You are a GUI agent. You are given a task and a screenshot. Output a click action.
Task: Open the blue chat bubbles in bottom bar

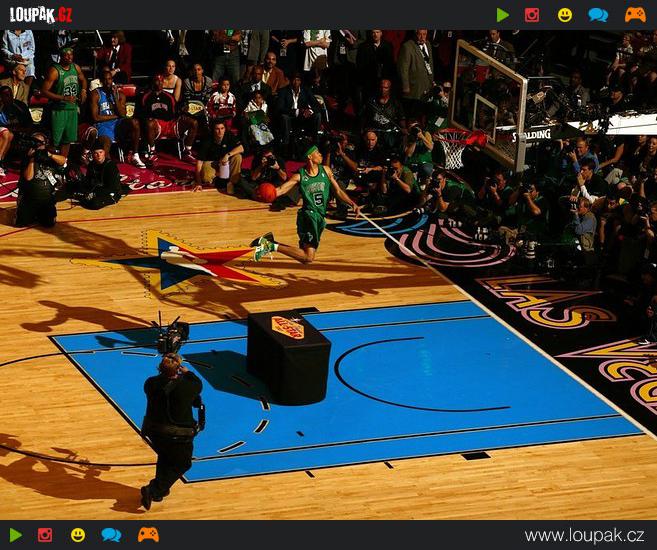(x=111, y=535)
